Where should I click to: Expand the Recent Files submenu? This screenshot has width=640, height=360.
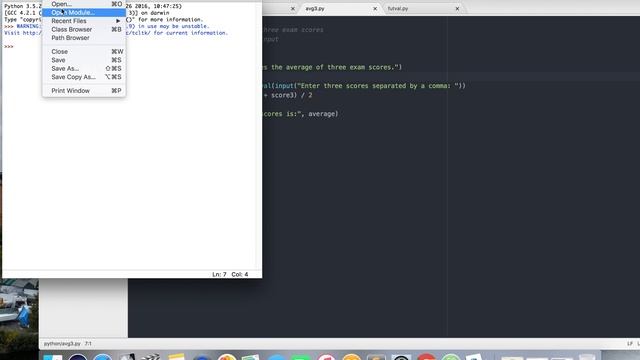click(x=84, y=21)
